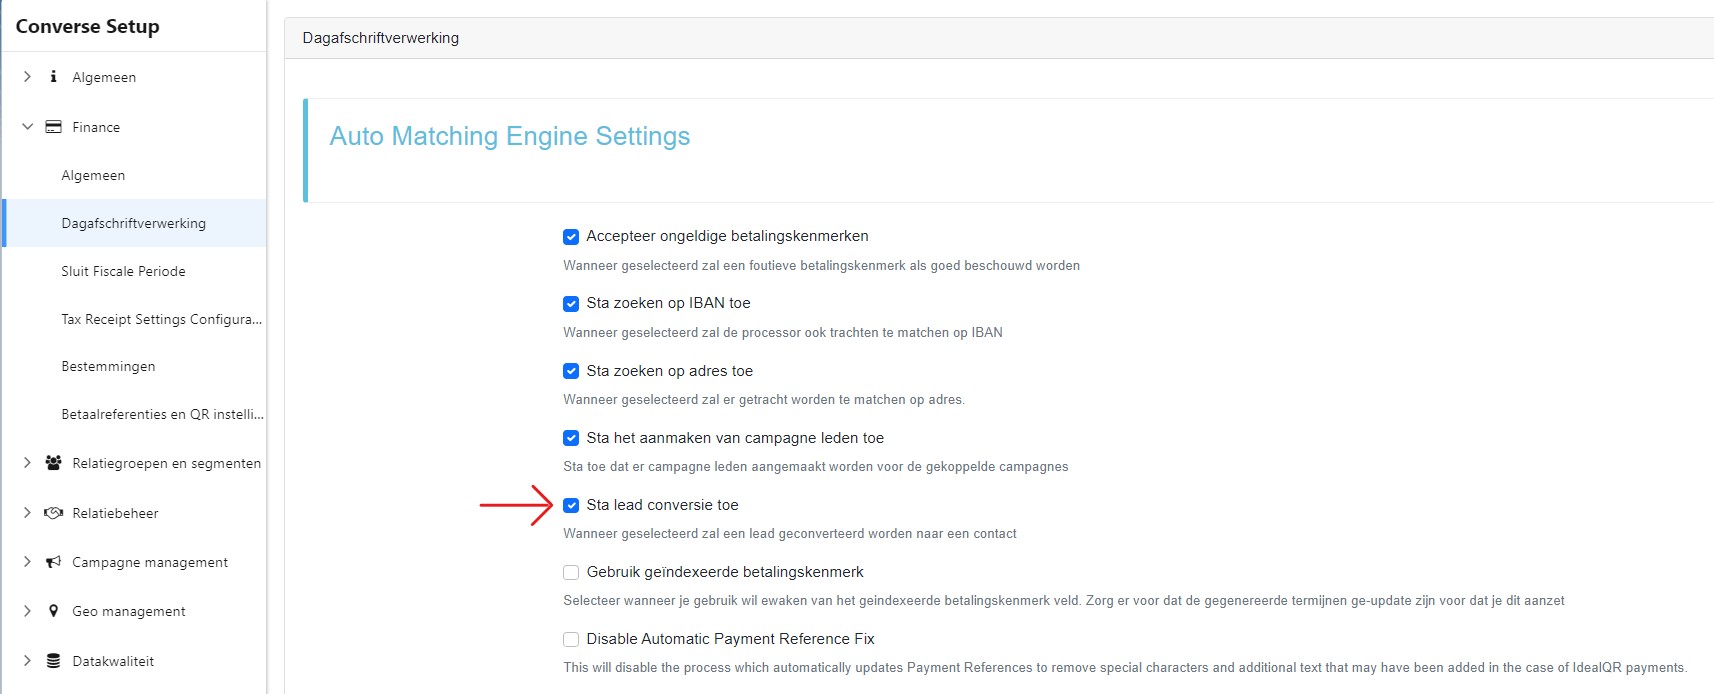Toggle the Sta zoeken op IBAN toe checkbox
Image resolution: width=1714 pixels, height=694 pixels.
(571, 304)
